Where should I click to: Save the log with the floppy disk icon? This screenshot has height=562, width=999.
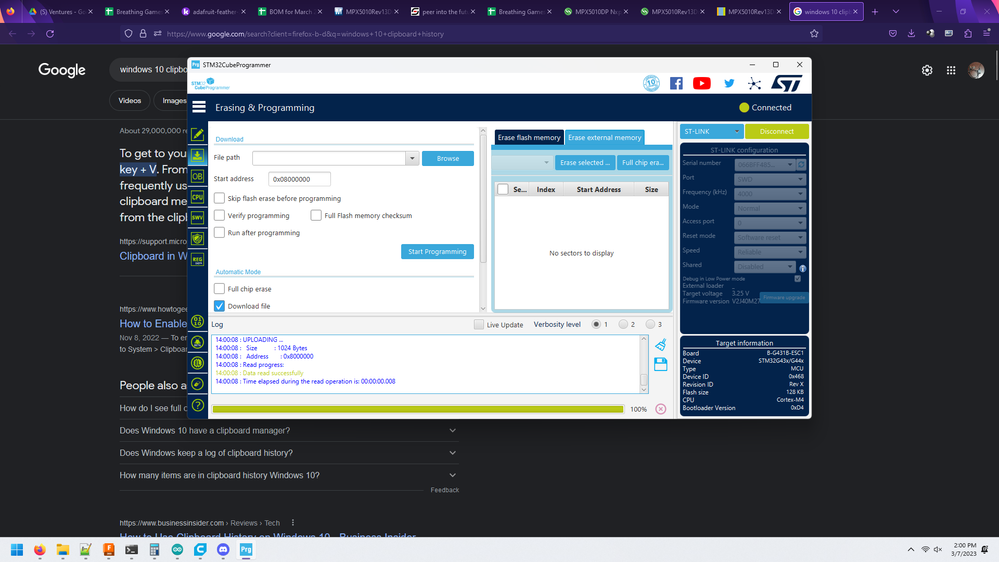click(661, 364)
